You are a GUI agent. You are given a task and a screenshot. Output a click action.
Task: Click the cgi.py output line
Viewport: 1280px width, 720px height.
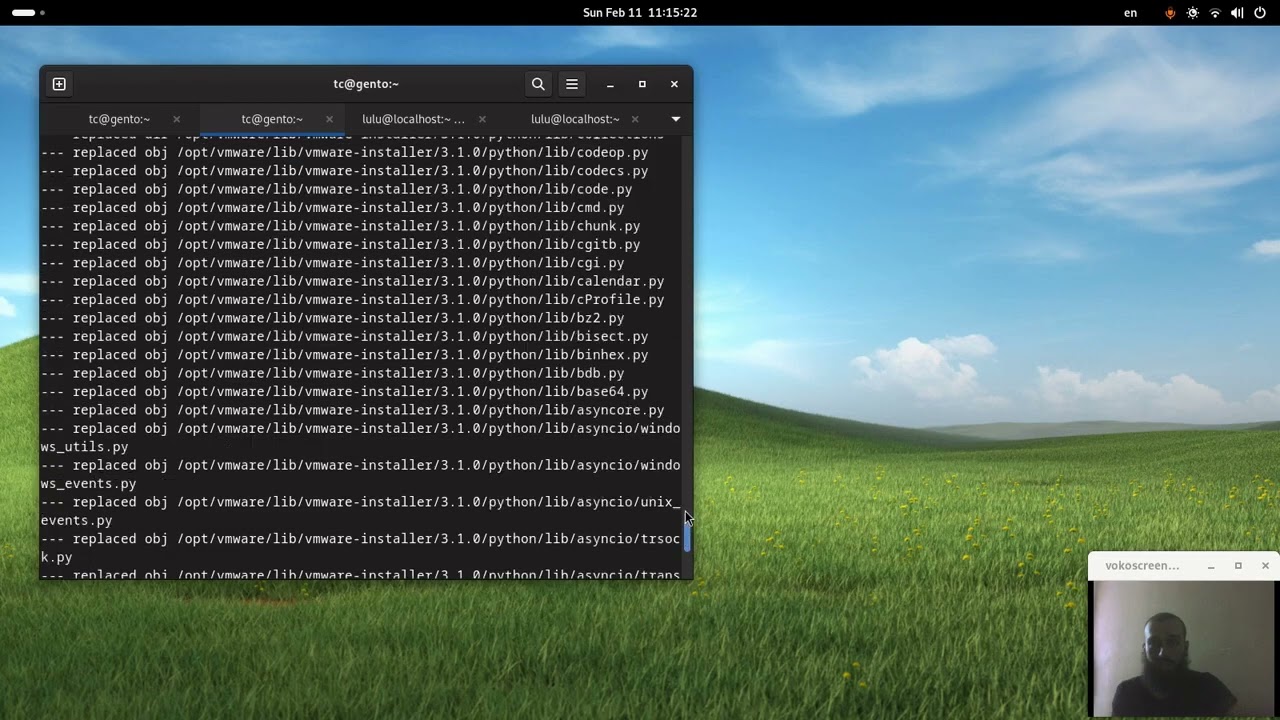[333, 263]
